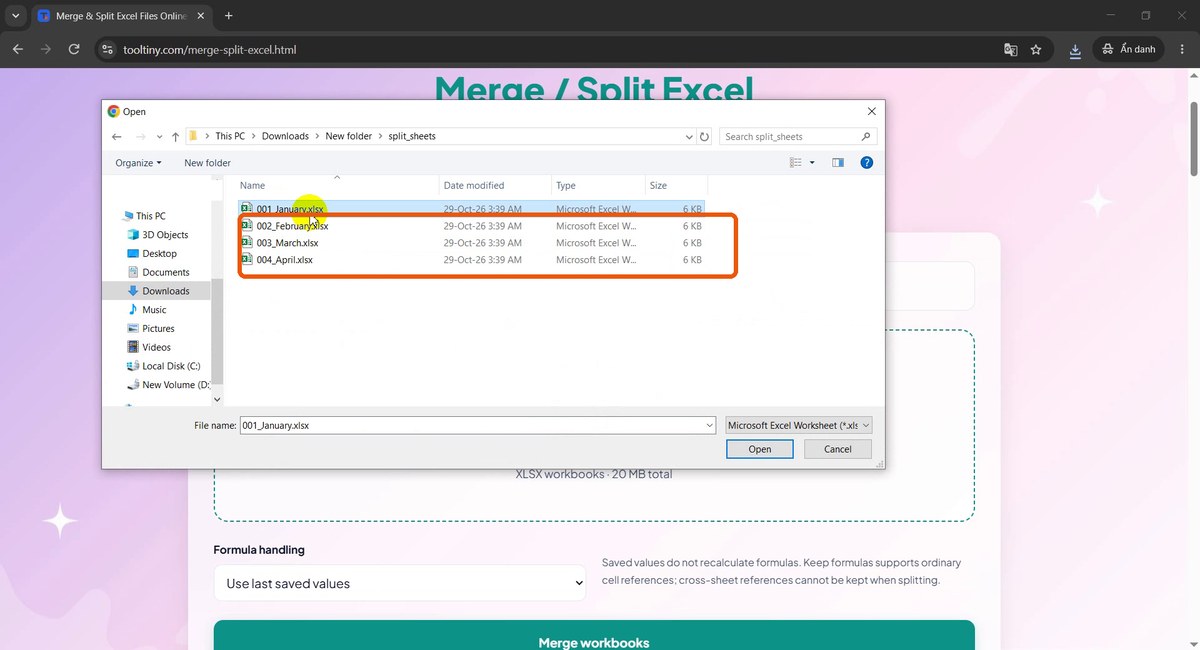Click the Excel icon of 003_March.xlsx
The width and height of the screenshot is (1200, 650).
(247, 243)
